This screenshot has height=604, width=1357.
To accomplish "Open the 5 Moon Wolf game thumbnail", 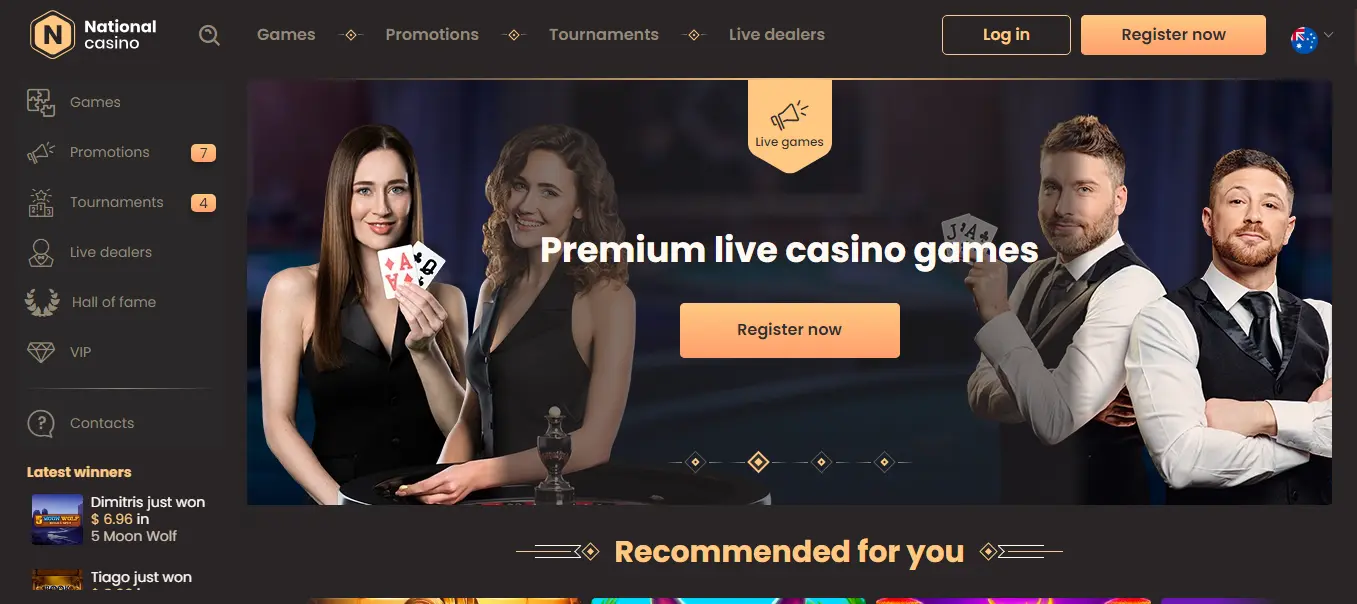I will coord(57,519).
